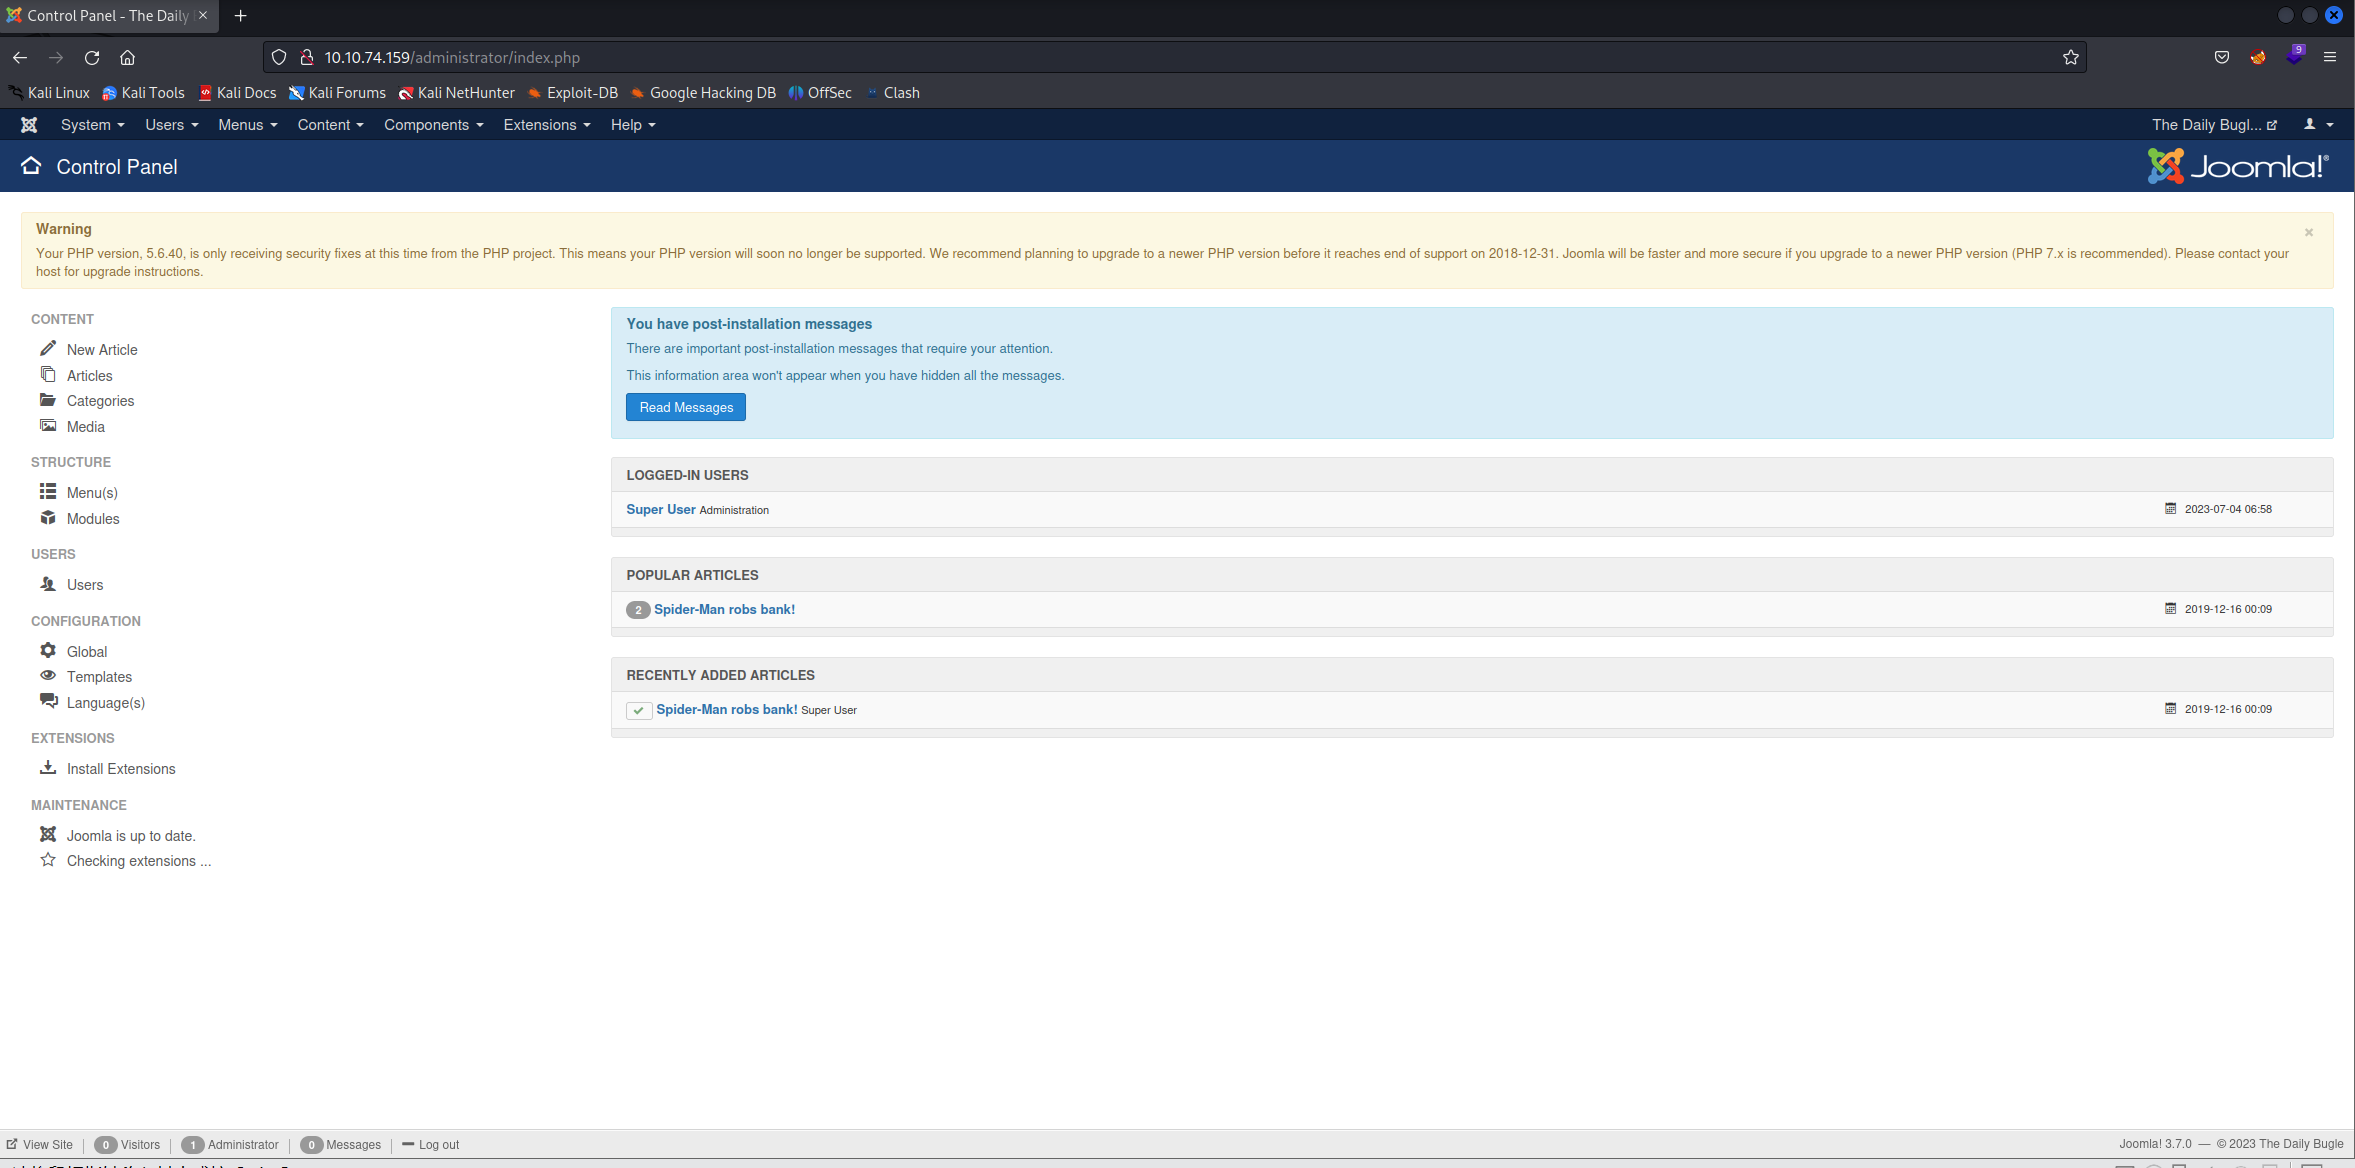Expand the System menu
Screen dimensions: 2355x1168
92,125
